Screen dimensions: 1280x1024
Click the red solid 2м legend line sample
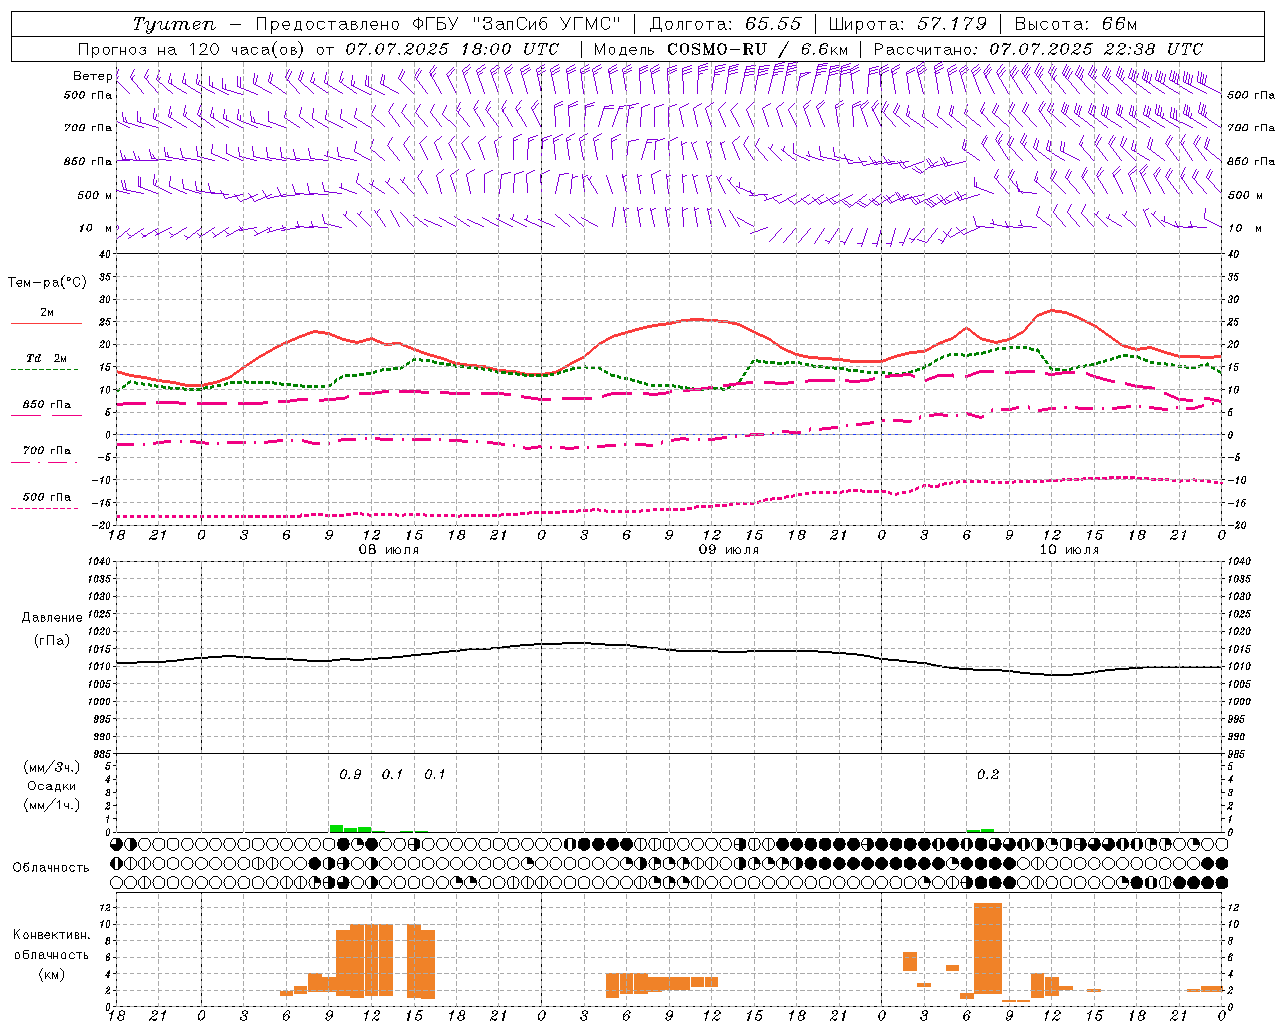coord(47,324)
